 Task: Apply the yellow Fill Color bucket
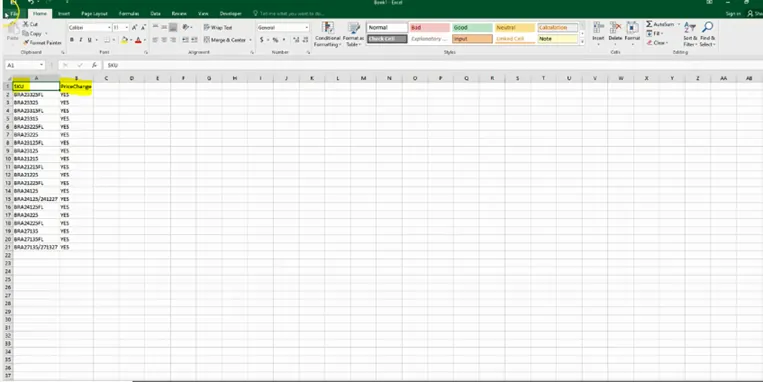coord(124,40)
